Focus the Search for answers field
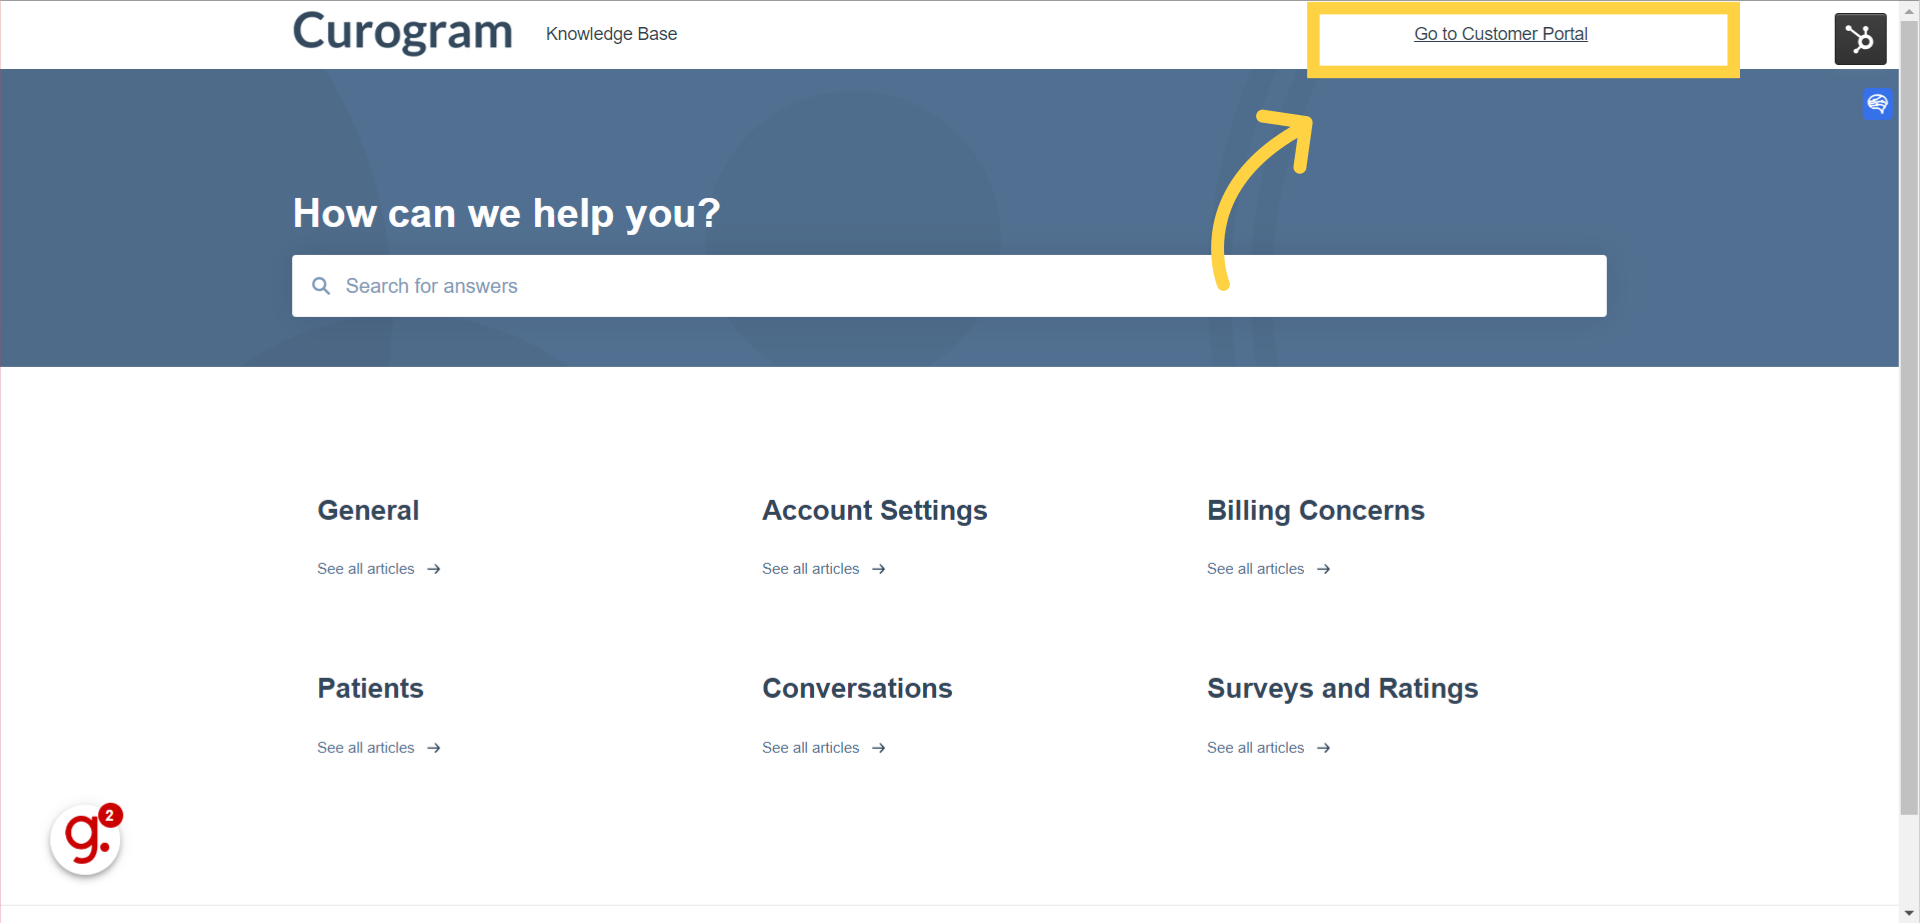The width and height of the screenshot is (1920, 923). coord(960,286)
